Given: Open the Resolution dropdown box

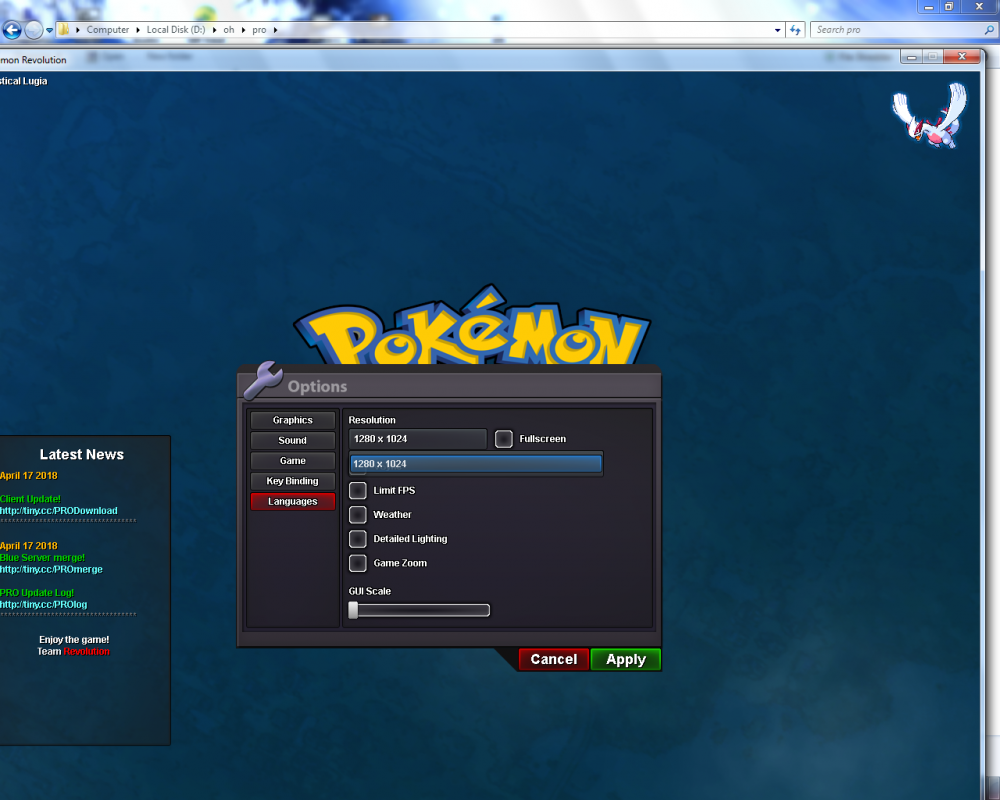Looking at the screenshot, I should coord(417,439).
